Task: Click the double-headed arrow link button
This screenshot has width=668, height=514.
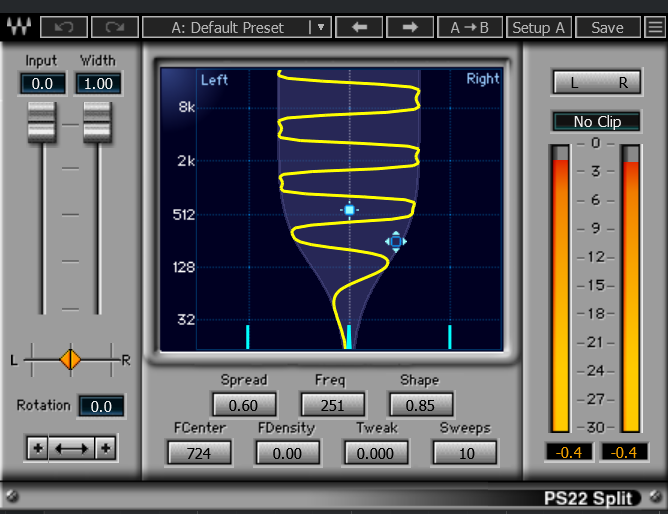Action: pyautogui.click(x=72, y=448)
